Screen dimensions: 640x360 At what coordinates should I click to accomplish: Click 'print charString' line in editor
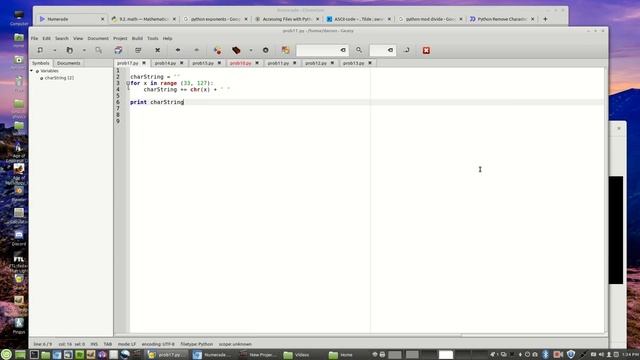coord(157,102)
